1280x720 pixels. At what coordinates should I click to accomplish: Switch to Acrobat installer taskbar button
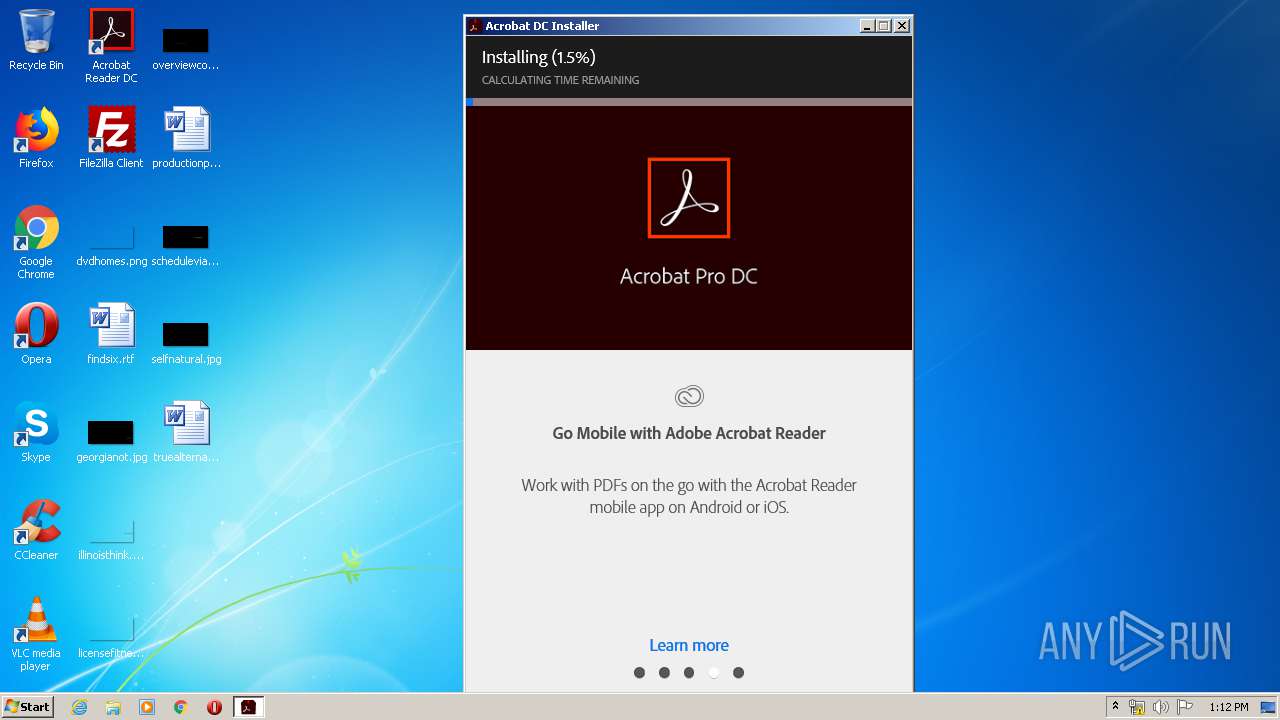(248, 707)
